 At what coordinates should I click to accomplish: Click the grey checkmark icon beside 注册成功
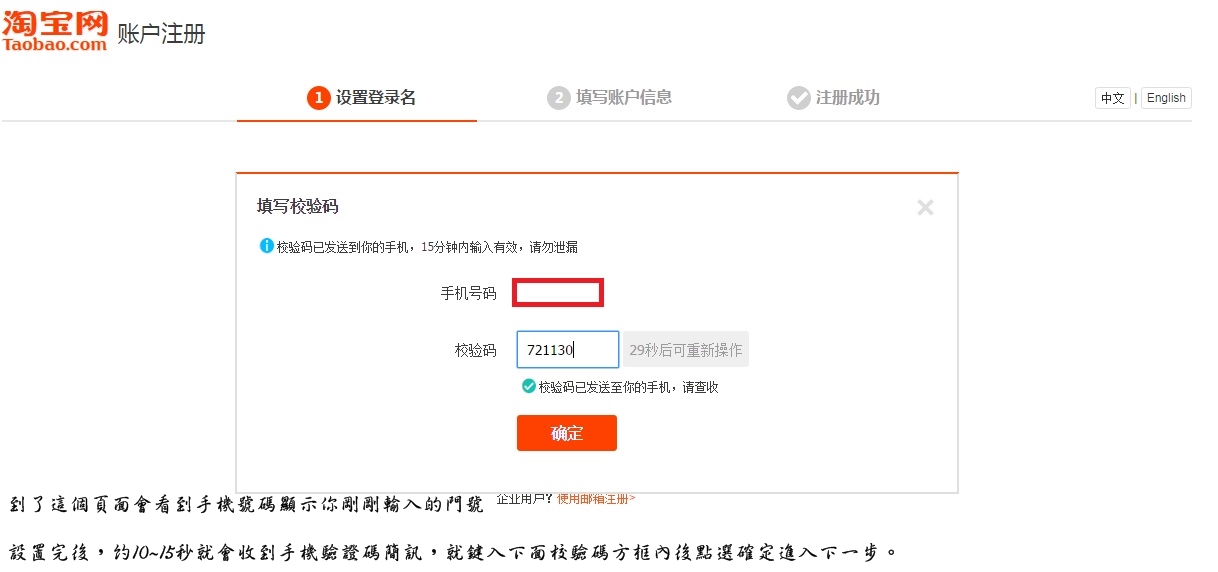pyautogui.click(x=798, y=98)
